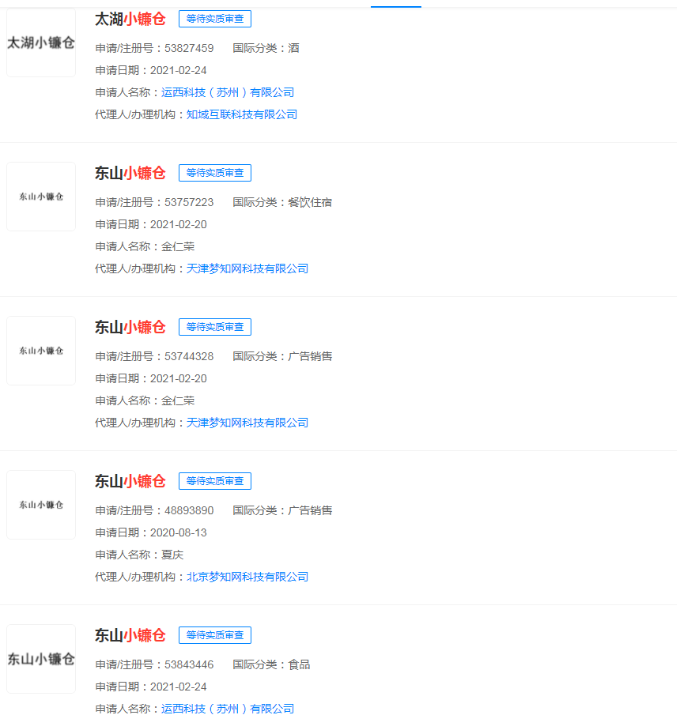Open the 太湖小镰仓 trademark thumbnail image

[41, 42]
